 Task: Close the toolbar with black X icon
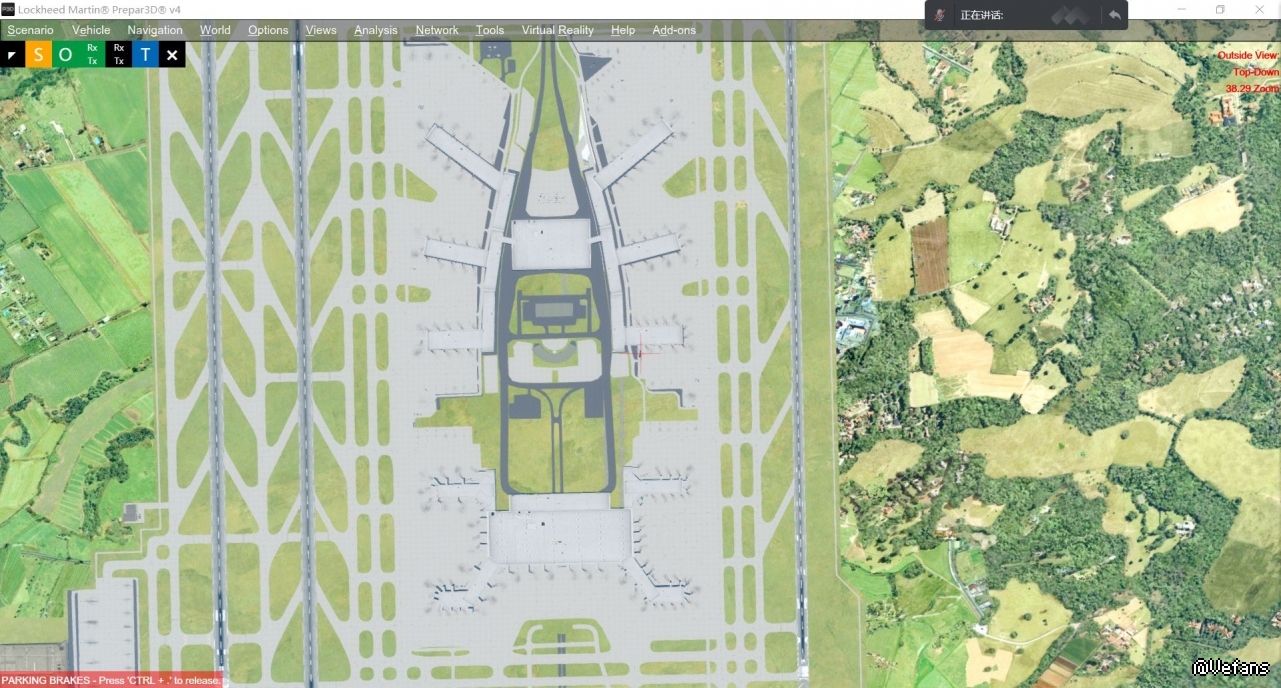pyautogui.click(x=172, y=54)
